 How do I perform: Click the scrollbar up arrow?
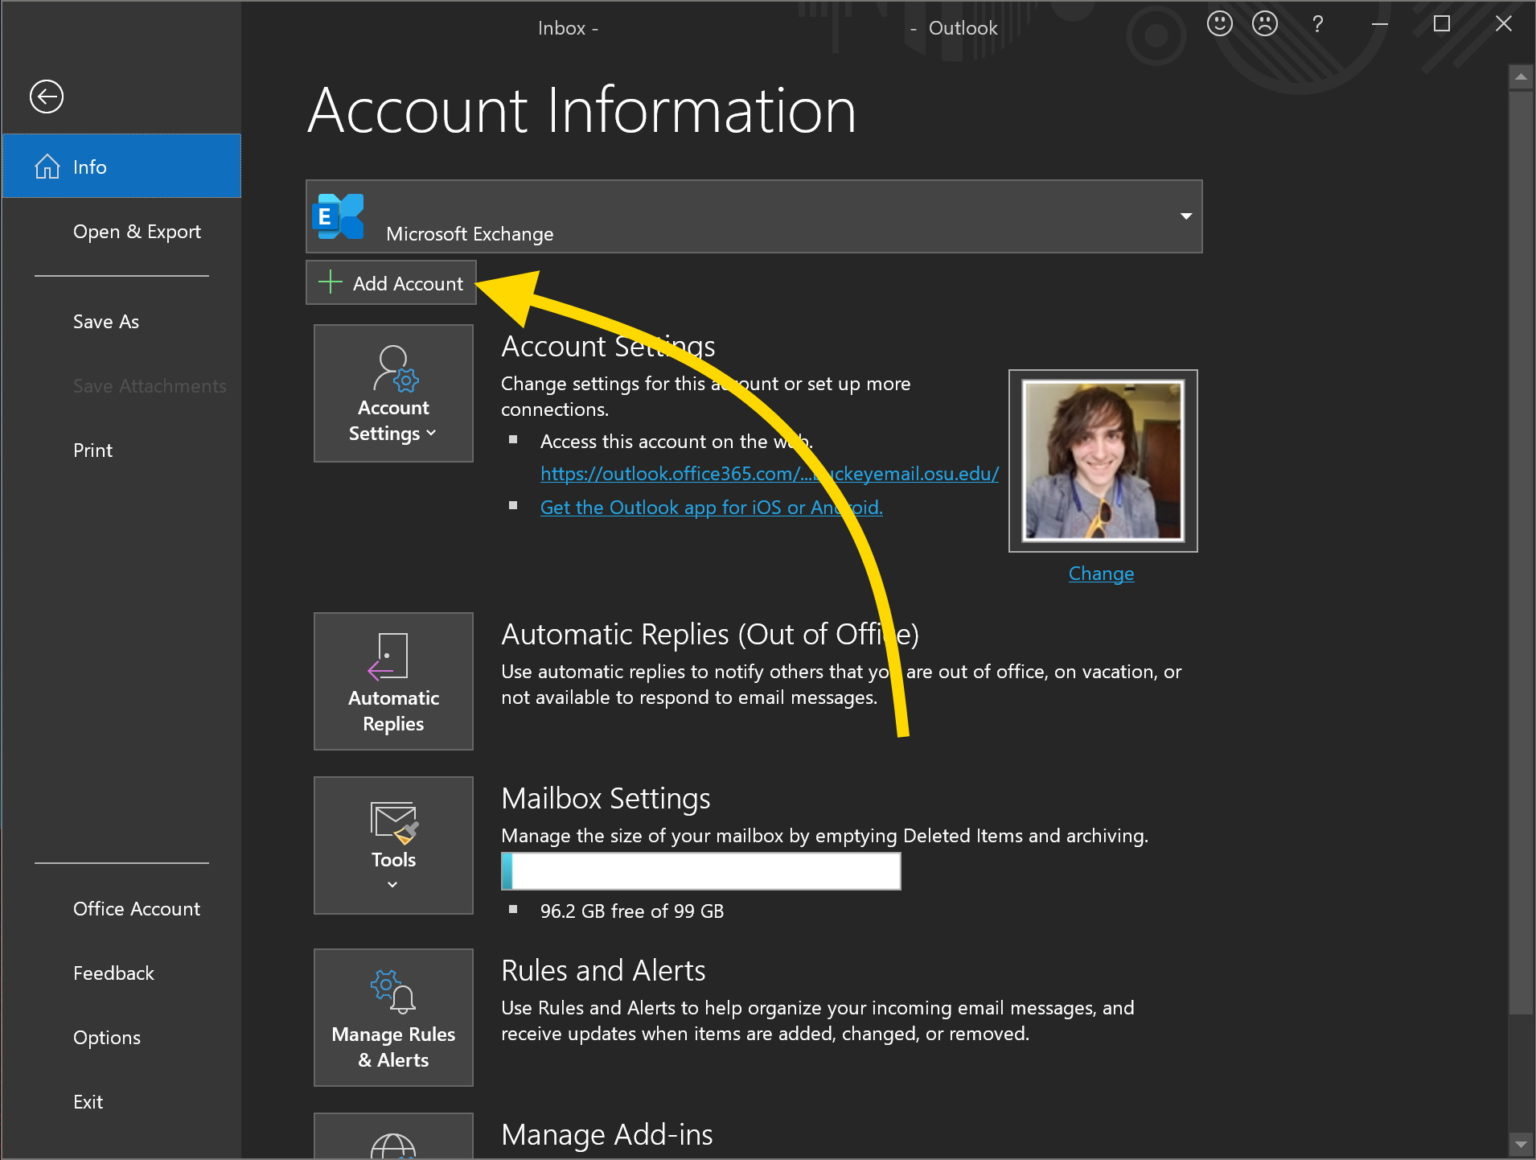(x=1520, y=77)
